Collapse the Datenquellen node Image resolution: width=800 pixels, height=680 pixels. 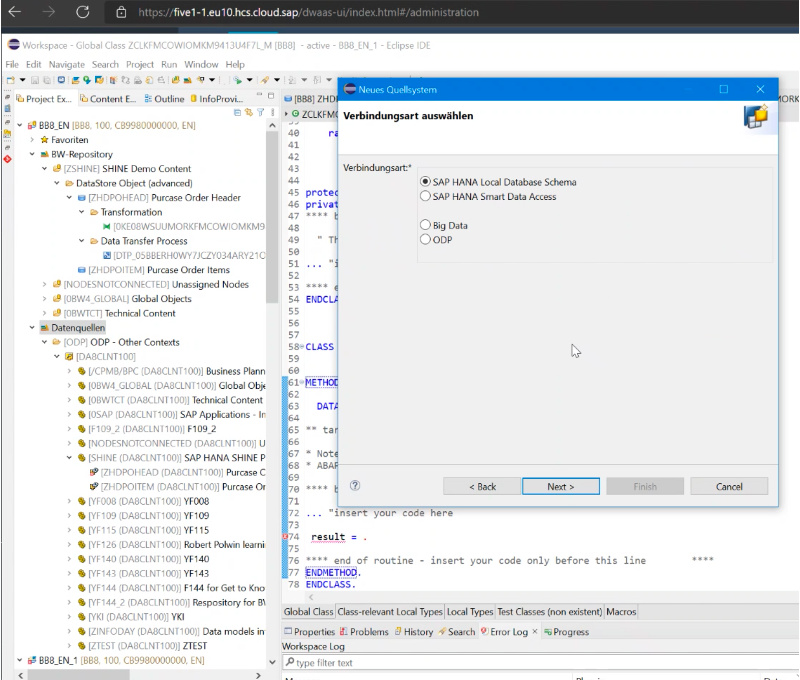click(32, 328)
